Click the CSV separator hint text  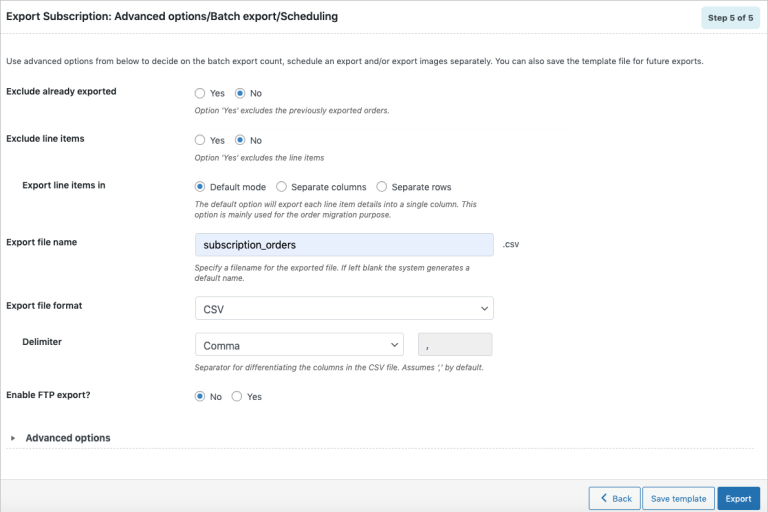coord(339,367)
